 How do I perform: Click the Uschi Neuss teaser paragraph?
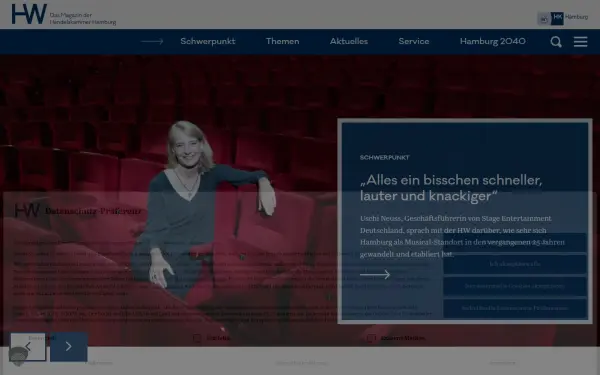(x=462, y=236)
